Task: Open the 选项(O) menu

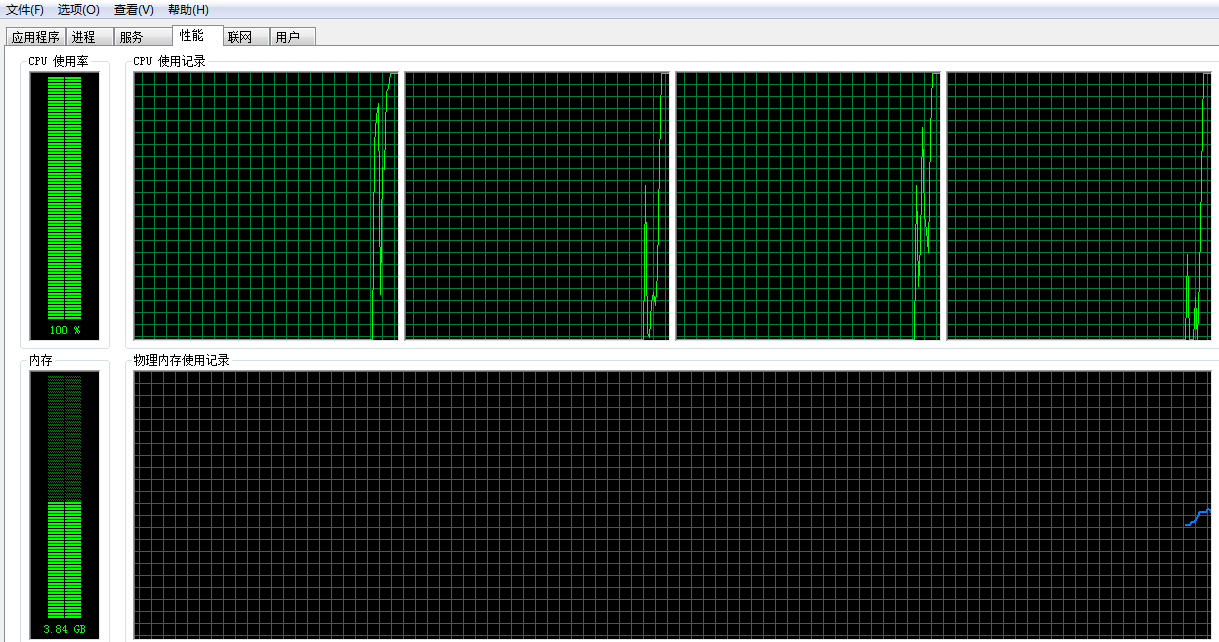Action: [x=78, y=10]
